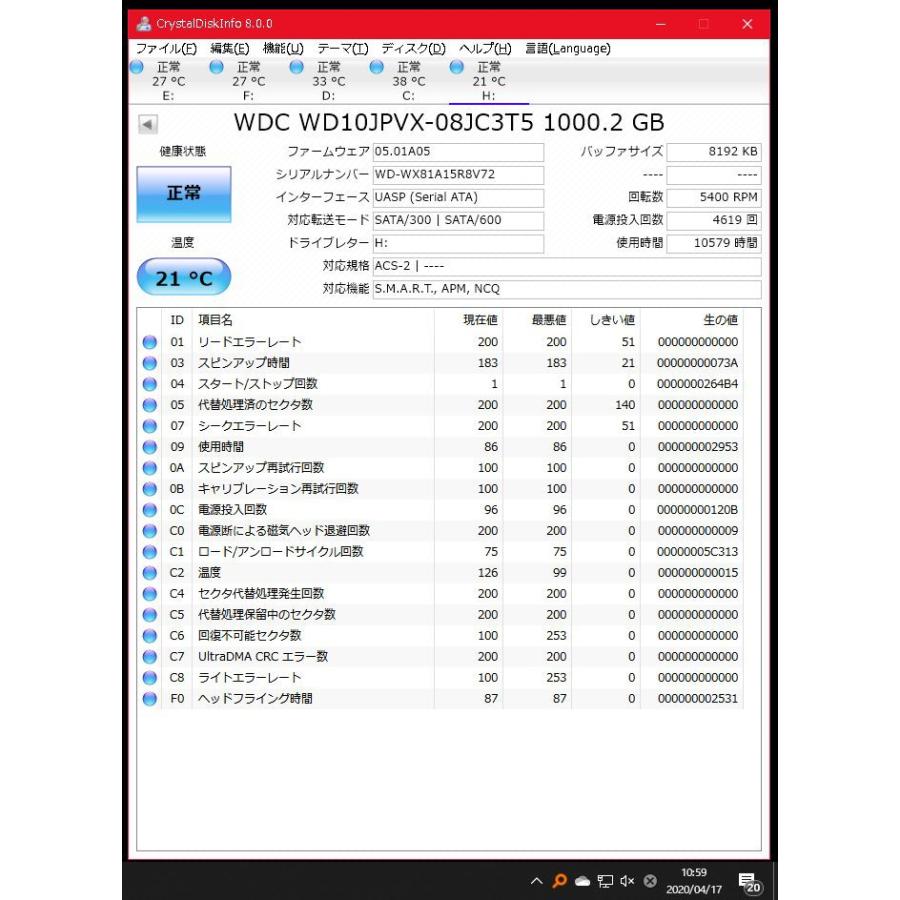Click the muted speaker volume icon
The height and width of the screenshot is (900, 900).
(627, 881)
